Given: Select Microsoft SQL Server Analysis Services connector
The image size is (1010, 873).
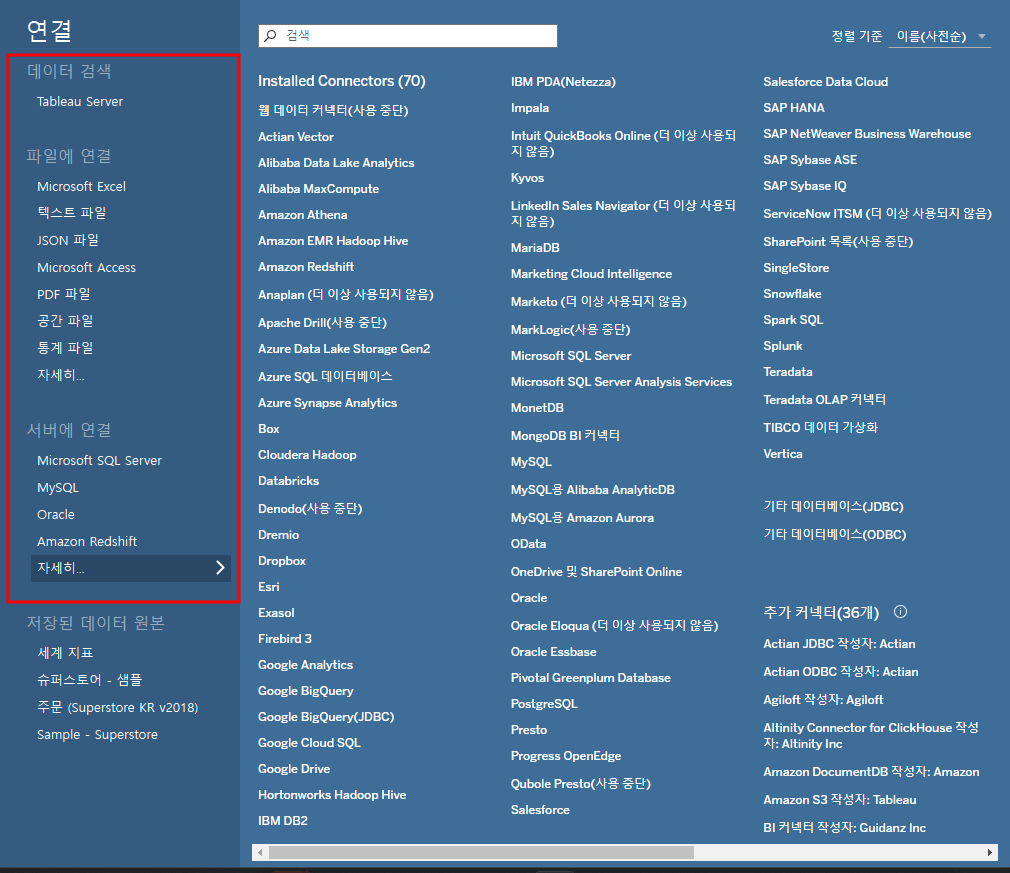Looking at the screenshot, I should coord(621,382).
